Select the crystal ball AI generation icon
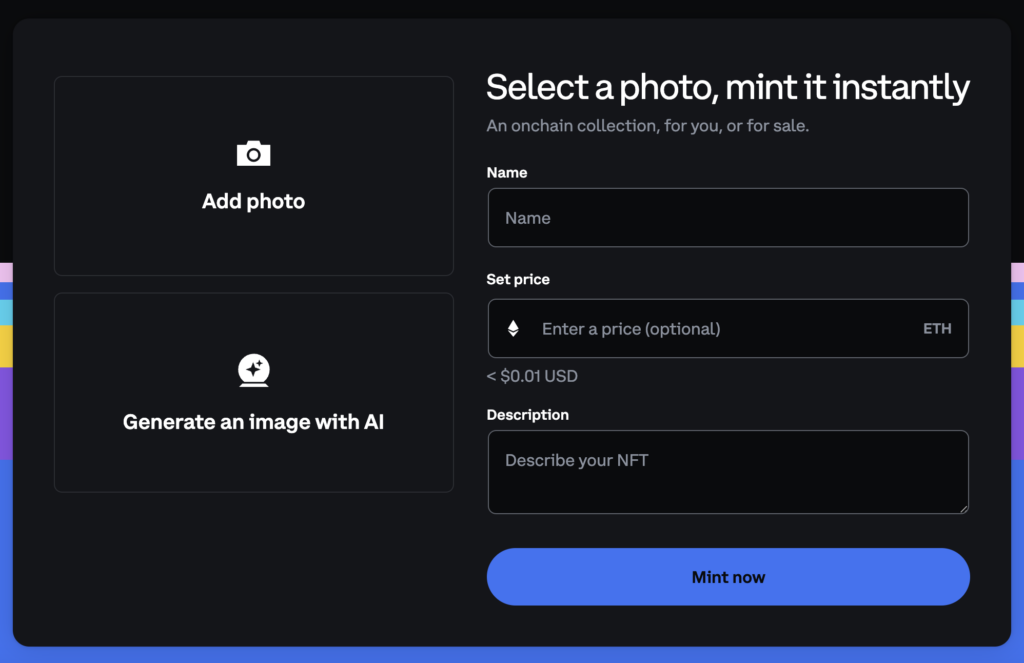 click(x=253, y=370)
